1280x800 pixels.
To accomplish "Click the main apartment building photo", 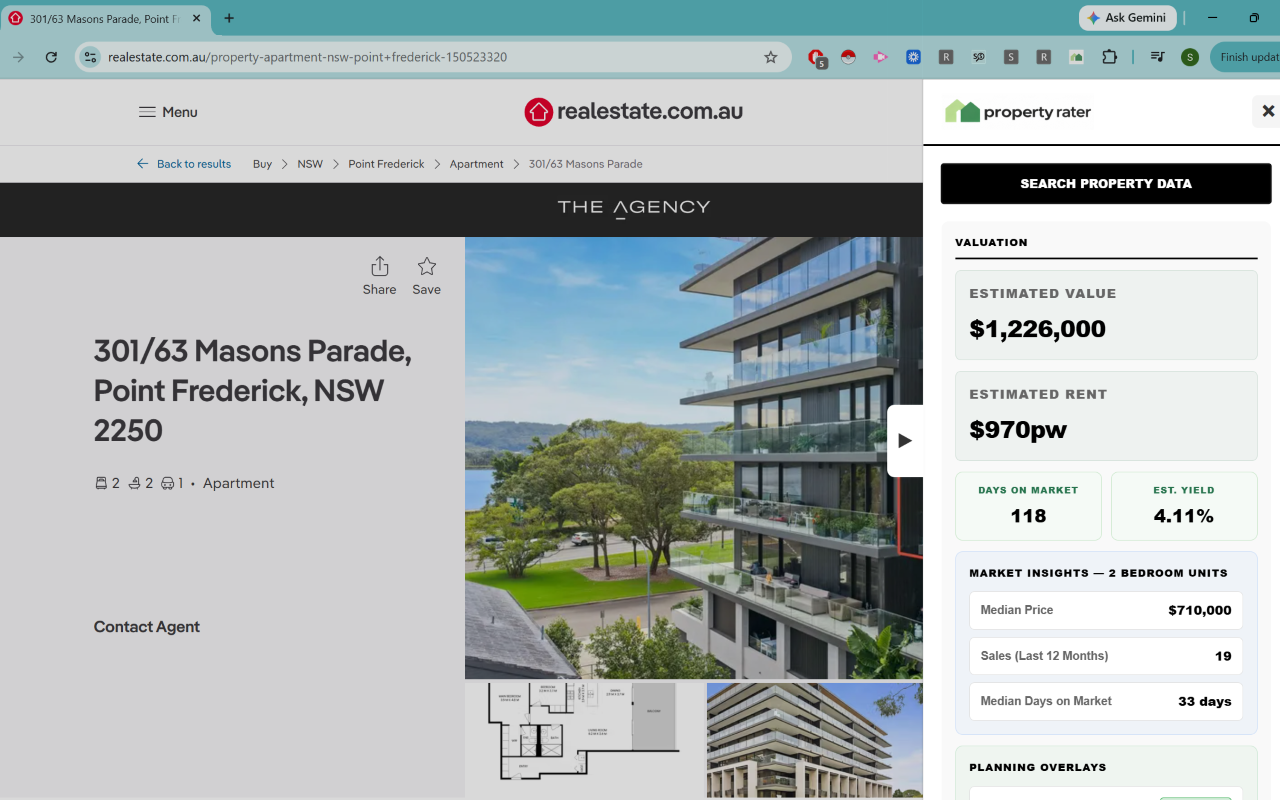I will click(x=694, y=458).
